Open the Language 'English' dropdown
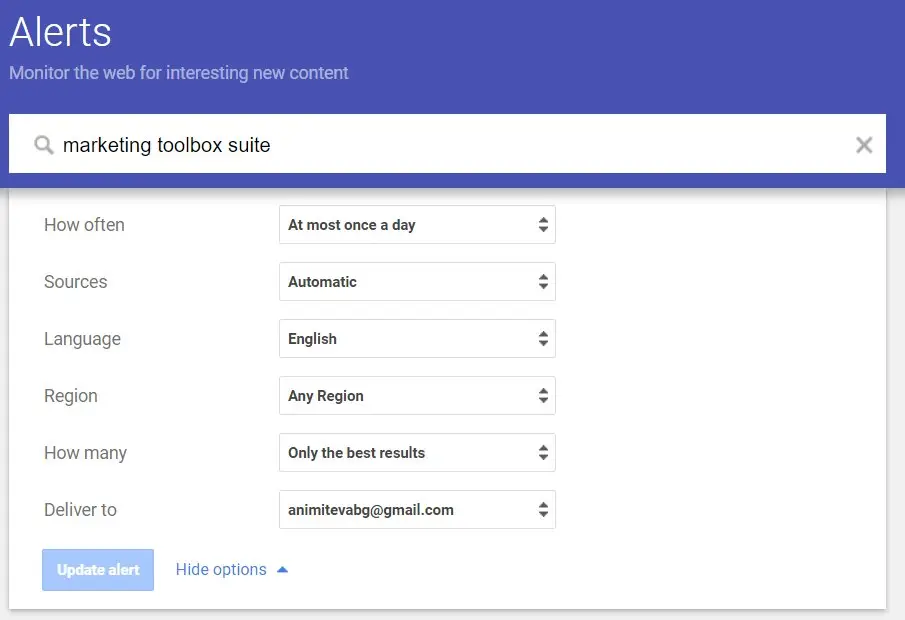The height and width of the screenshot is (620, 905). [x=417, y=339]
